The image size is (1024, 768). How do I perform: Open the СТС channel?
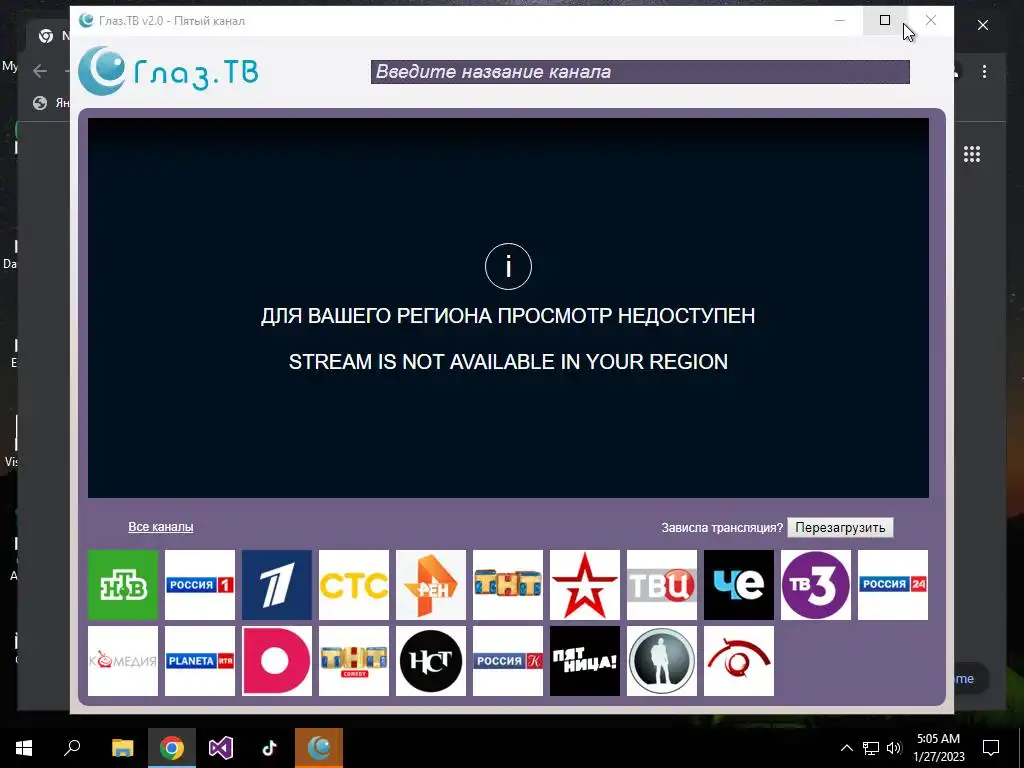point(354,584)
